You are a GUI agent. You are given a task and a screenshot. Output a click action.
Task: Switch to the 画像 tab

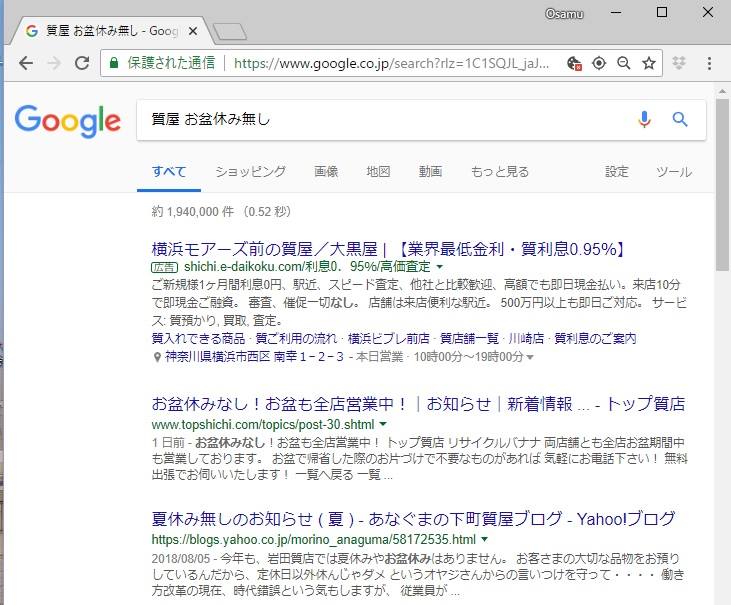[326, 172]
